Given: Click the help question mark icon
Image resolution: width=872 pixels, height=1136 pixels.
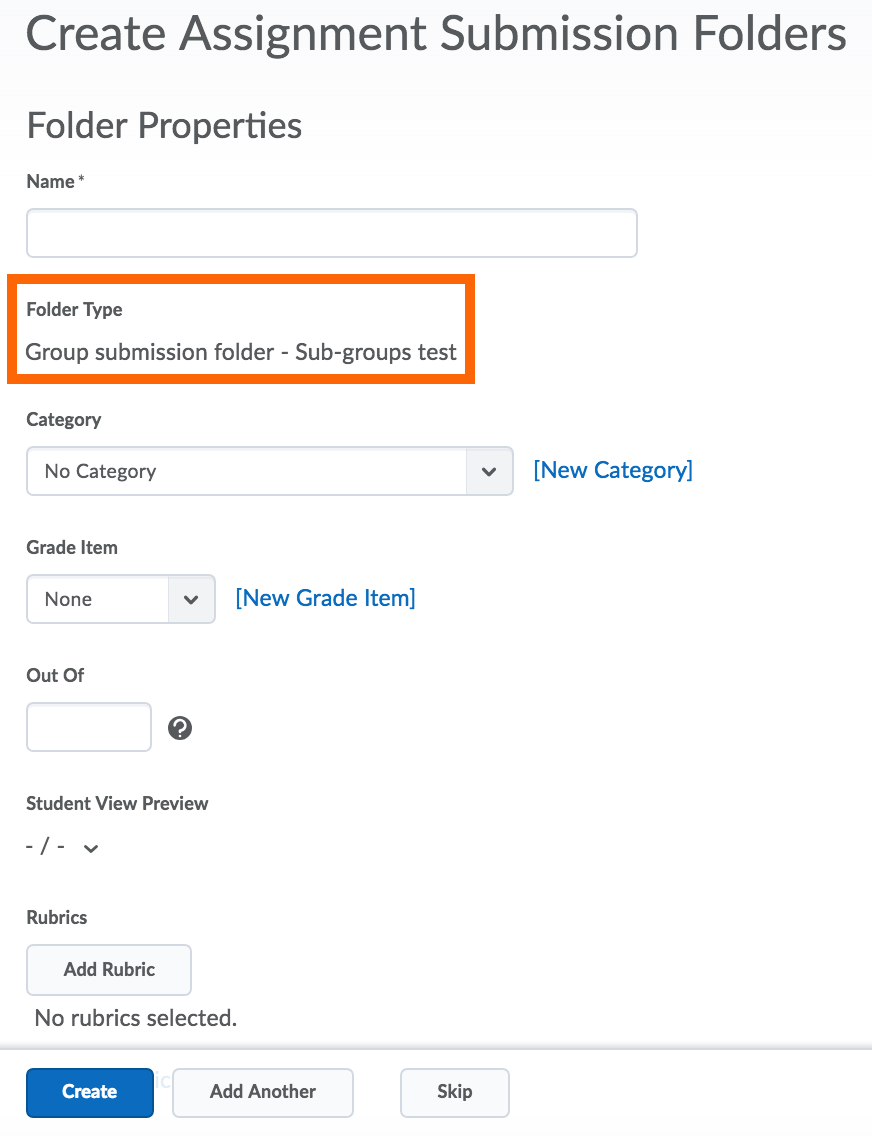Looking at the screenshot, I should [180, 728].
